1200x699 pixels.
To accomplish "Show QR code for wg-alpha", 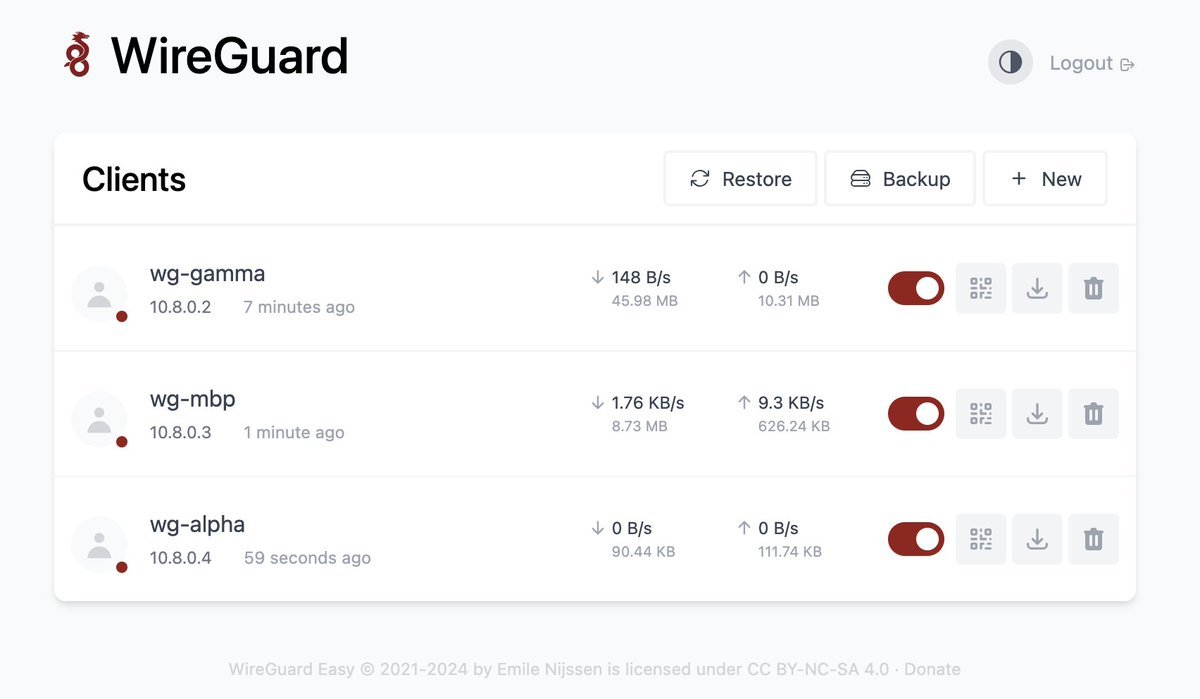I will pyautogui.click(x=981, y=539).
